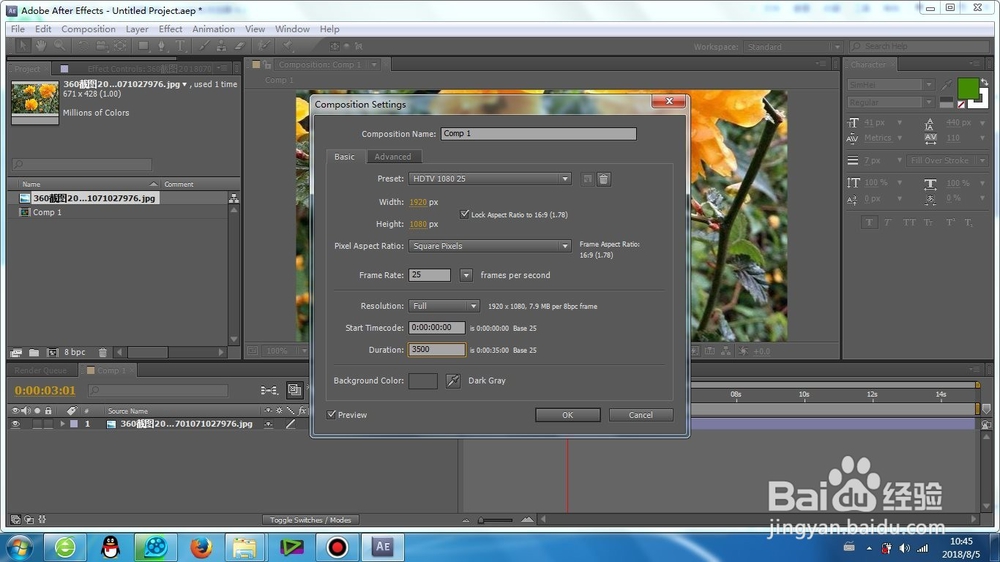The height and width of the screenshot is (562, 1000).
Task: Click the Character panel eyedropper
Action: pyautogui.click(x=947, y=85)
